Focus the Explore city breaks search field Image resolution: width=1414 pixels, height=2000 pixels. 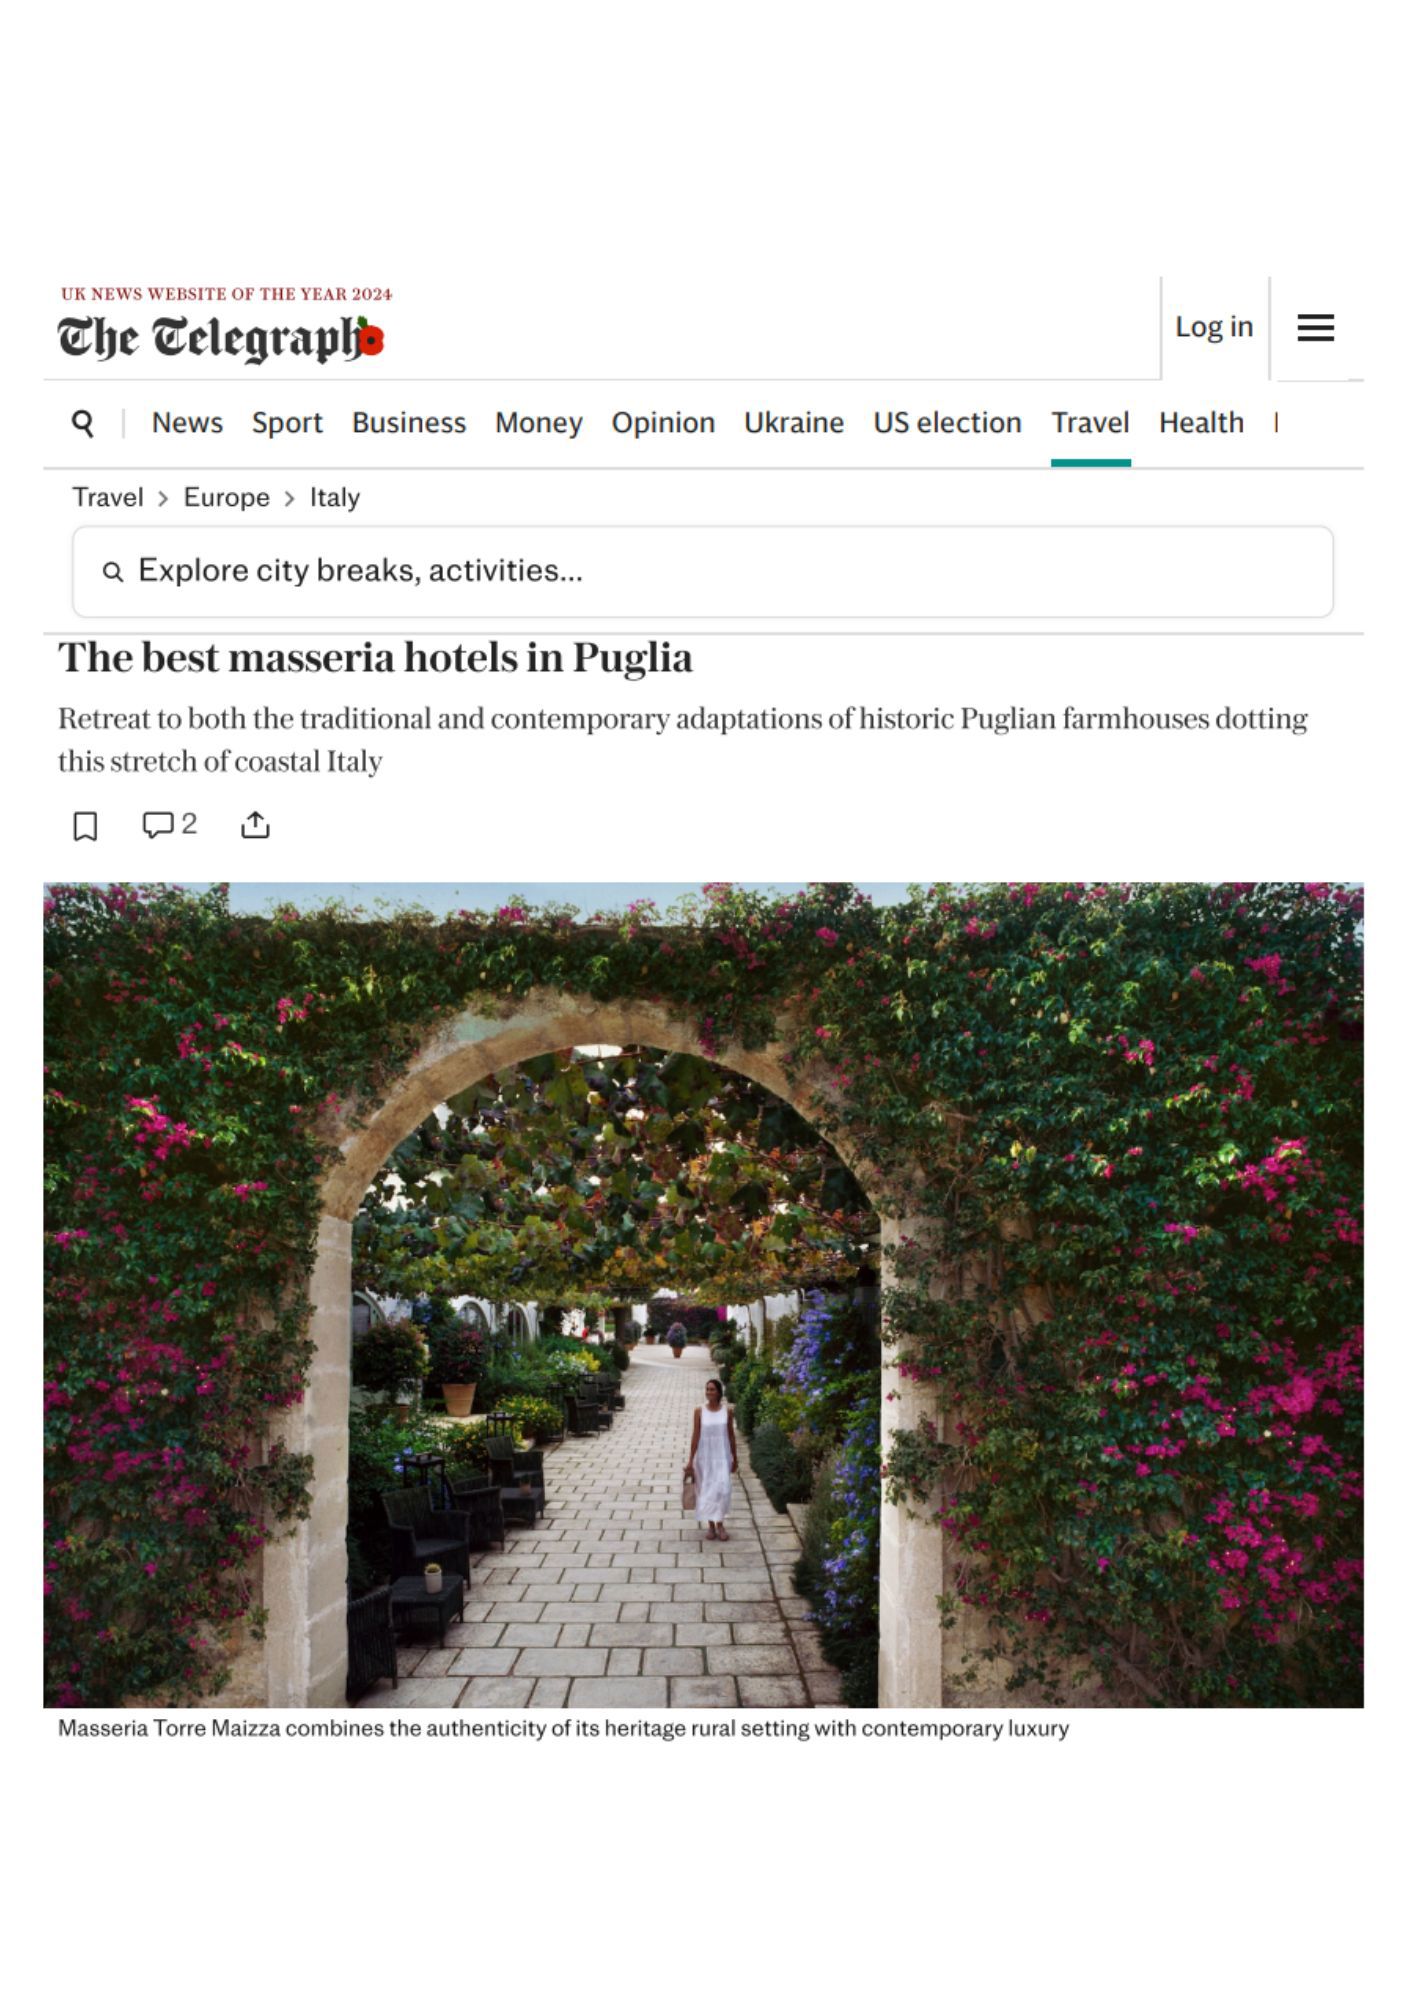pos(703,572)
